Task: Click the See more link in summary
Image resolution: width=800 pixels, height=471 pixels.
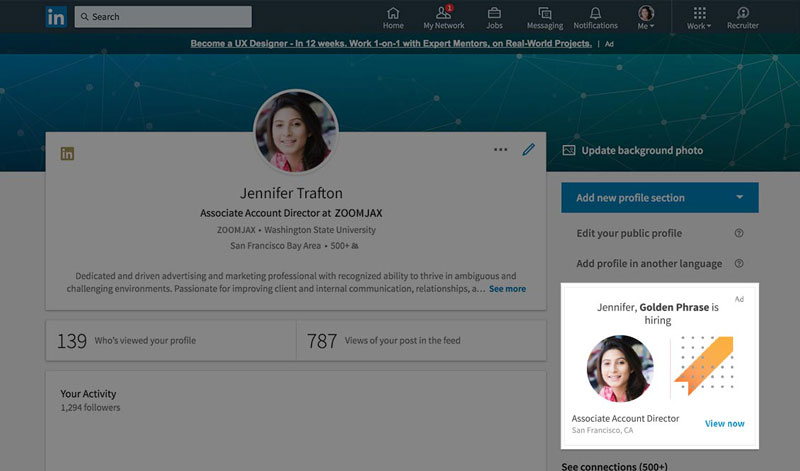Action: [507, 289]
